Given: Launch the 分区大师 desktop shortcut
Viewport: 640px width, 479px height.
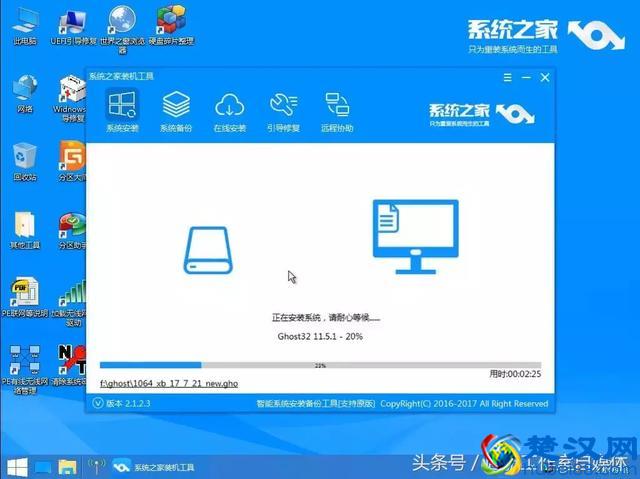Looking at the screenshot, I should 72,161.
